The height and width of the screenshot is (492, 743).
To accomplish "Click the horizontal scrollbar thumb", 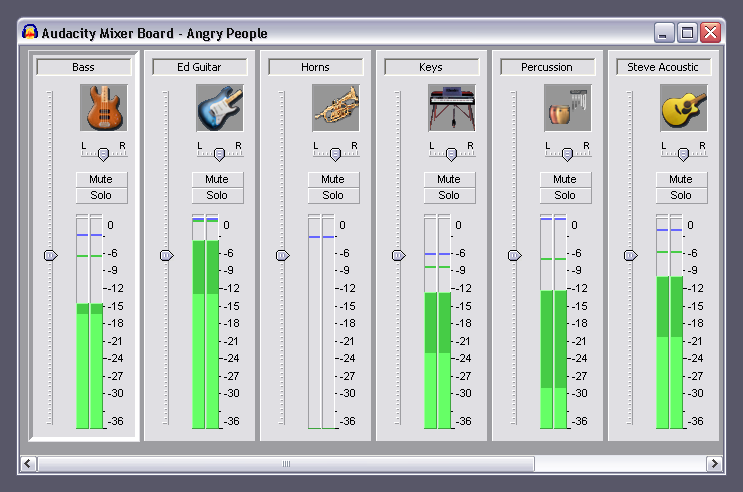I will click(286, 464).
